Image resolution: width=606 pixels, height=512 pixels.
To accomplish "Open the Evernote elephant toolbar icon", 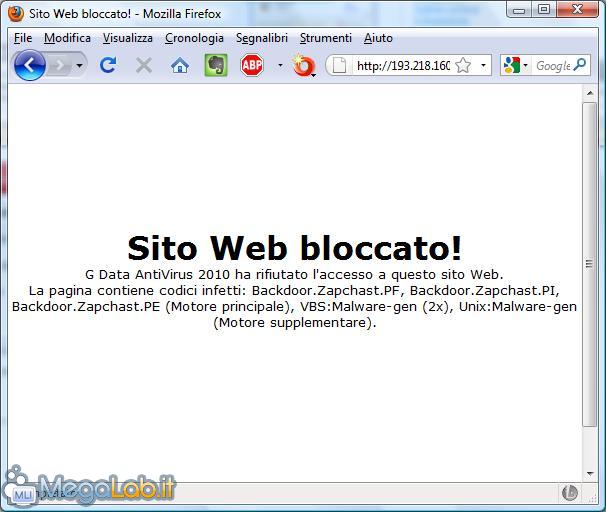I will tap(216, 65).
